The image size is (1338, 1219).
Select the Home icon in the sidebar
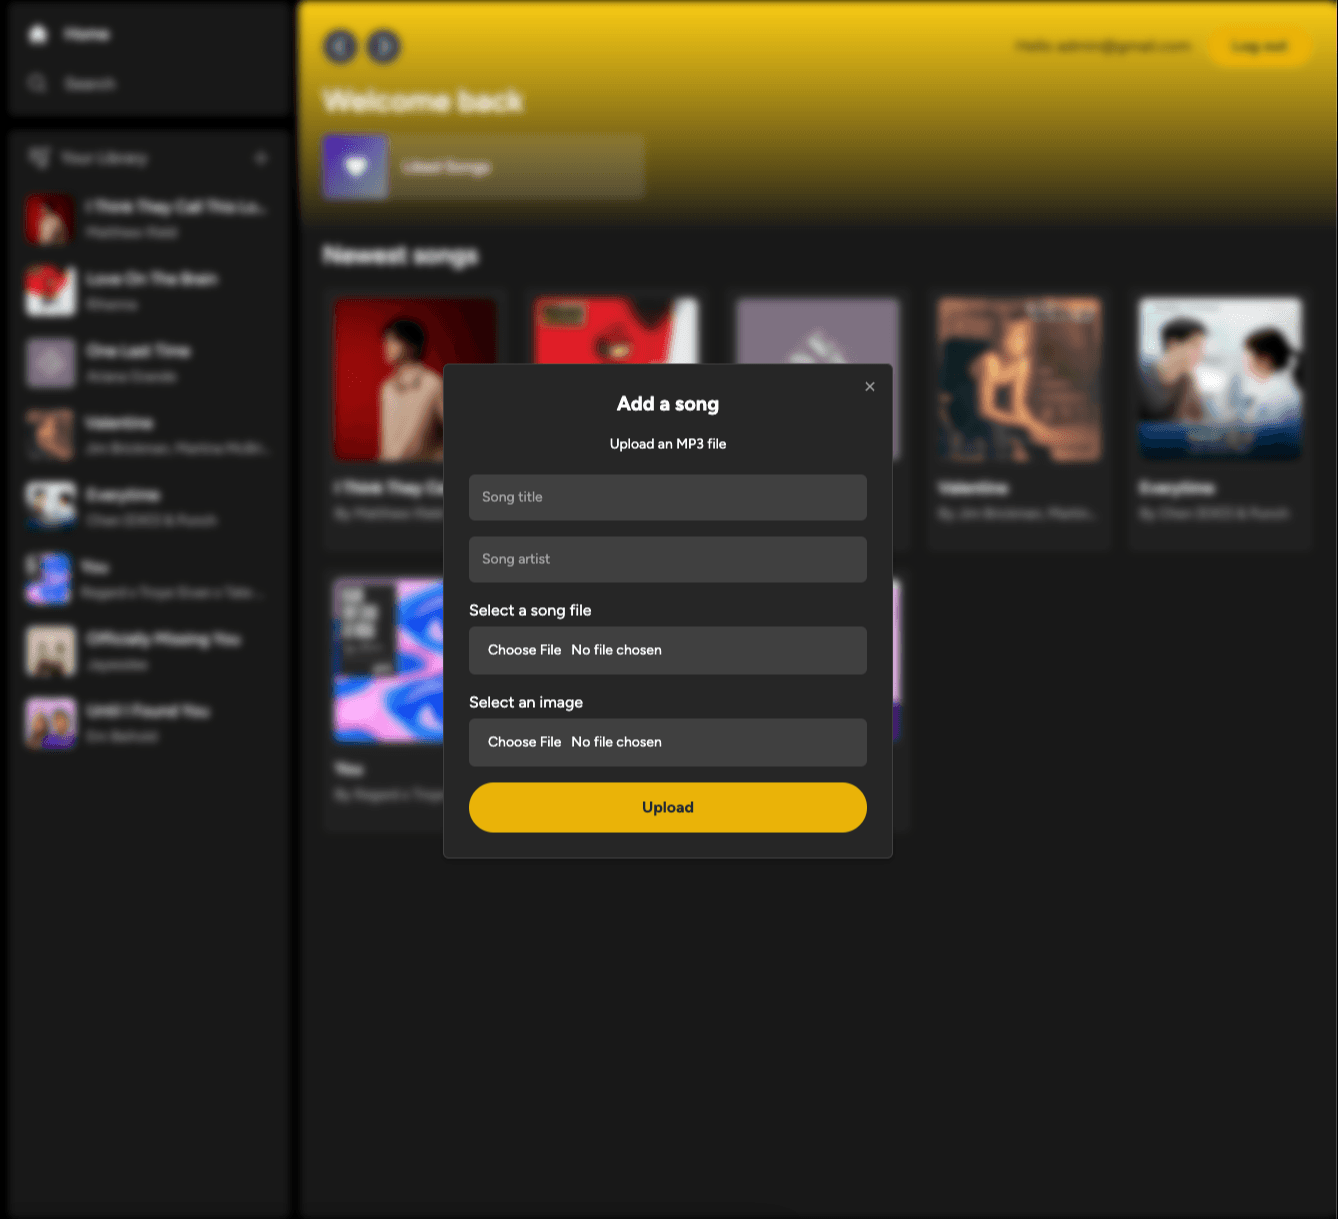37,33
